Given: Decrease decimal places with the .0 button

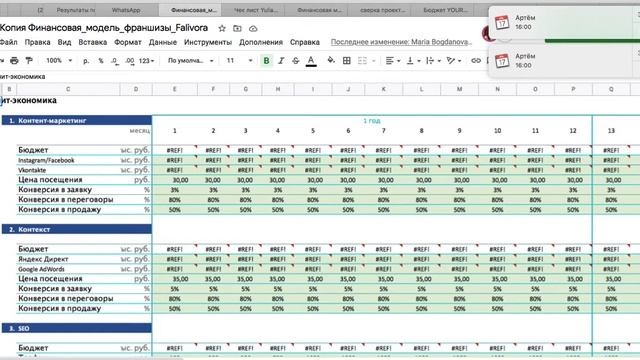Looking at the screenshot, I should pos(115,61).
